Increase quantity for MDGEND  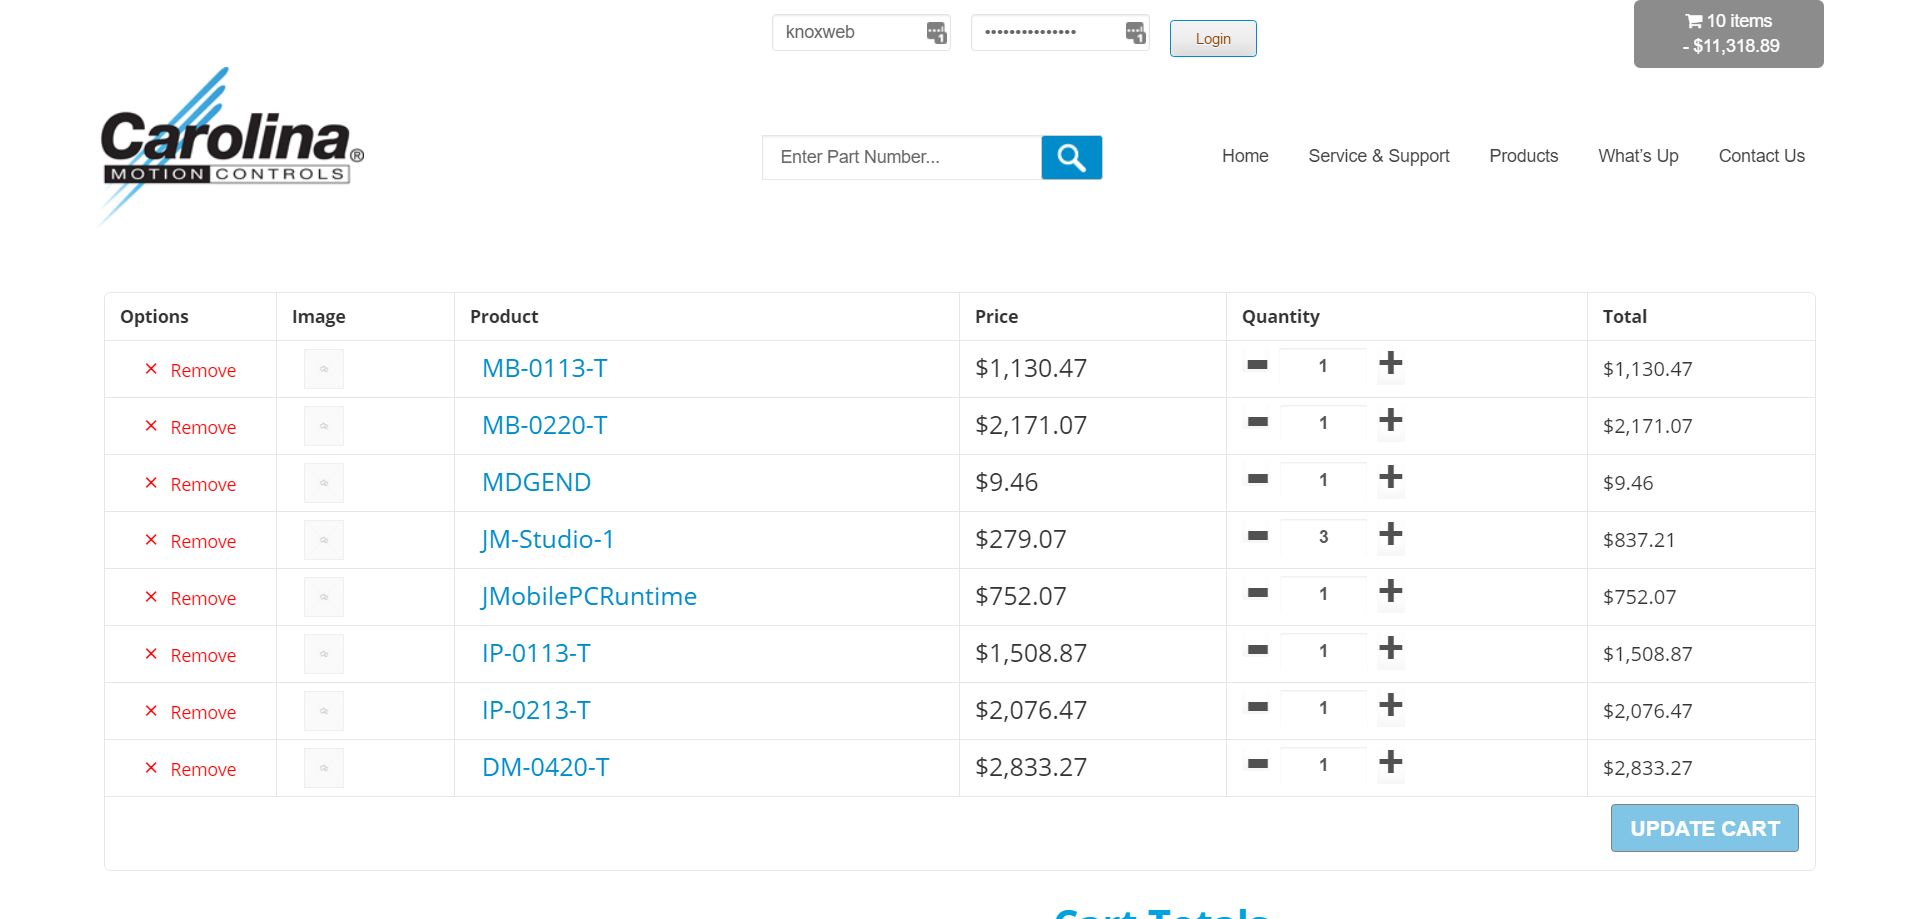1391,478
